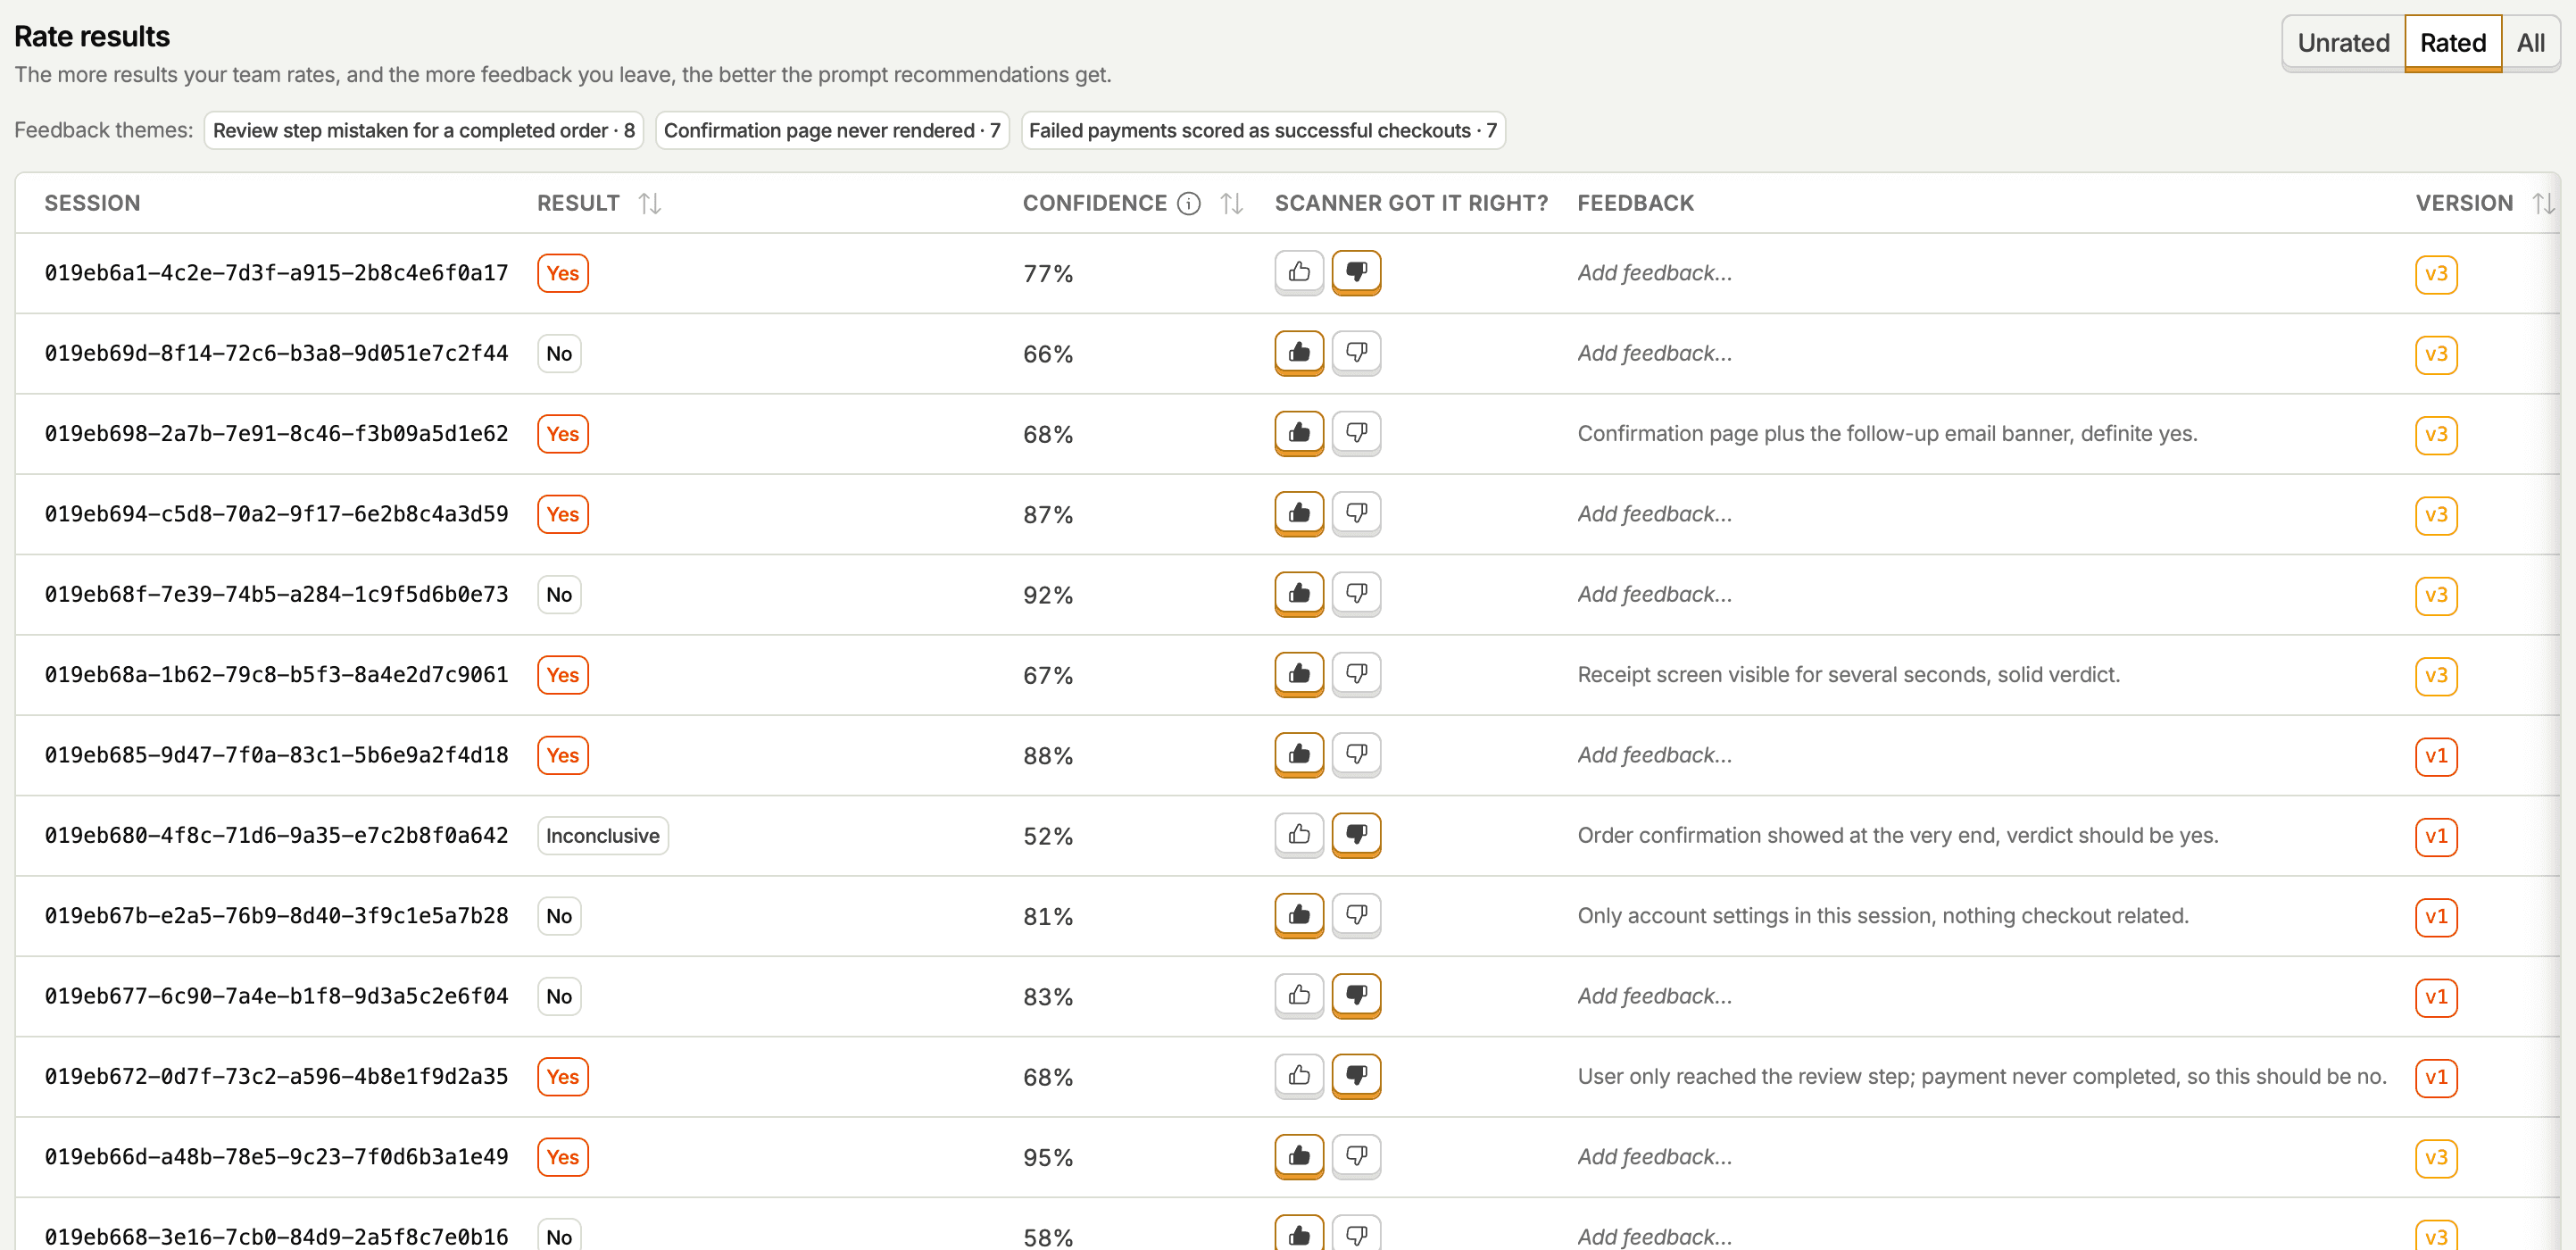Viewport: 2576px width, 1250px height.
Task: Edit feedback 'Only account settings in this session'
Action: coord(1883,916)
